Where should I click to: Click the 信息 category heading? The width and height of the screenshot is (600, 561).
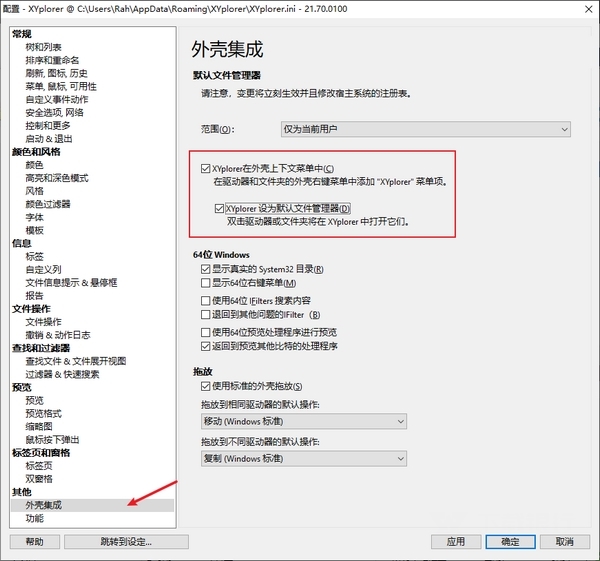click(x=21, y=243)
